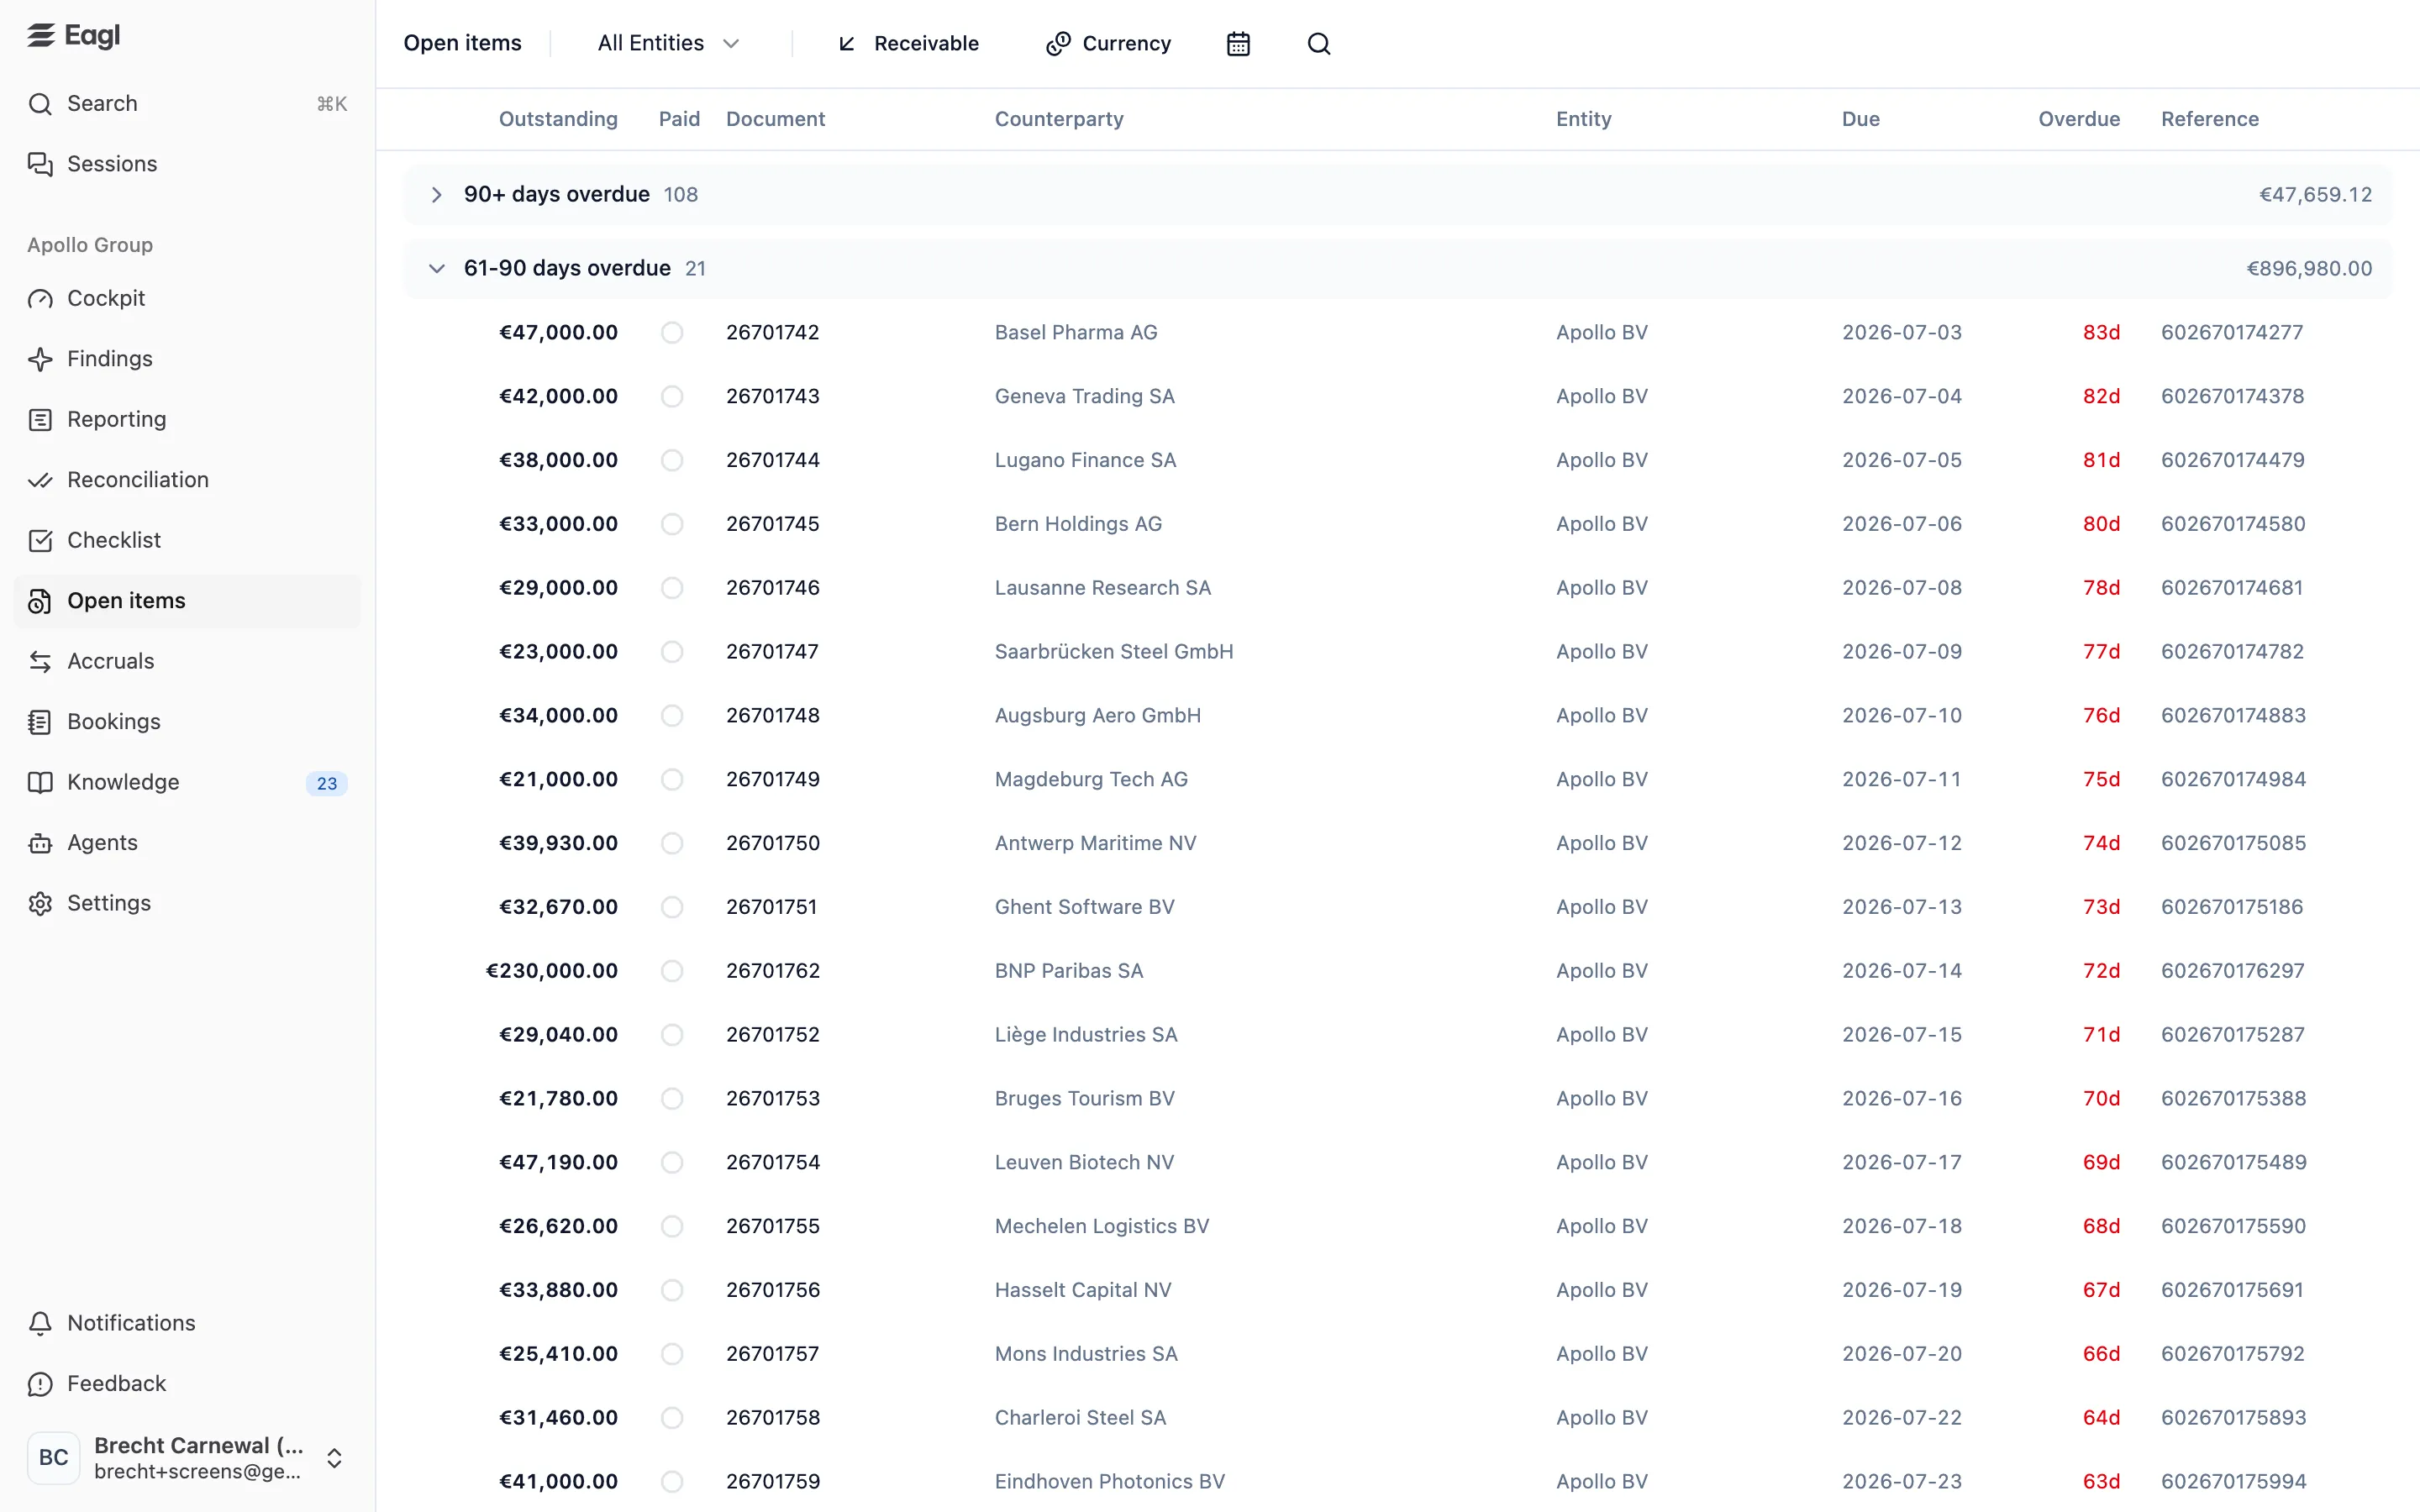Click the Agents robot icon

[40, 843]
